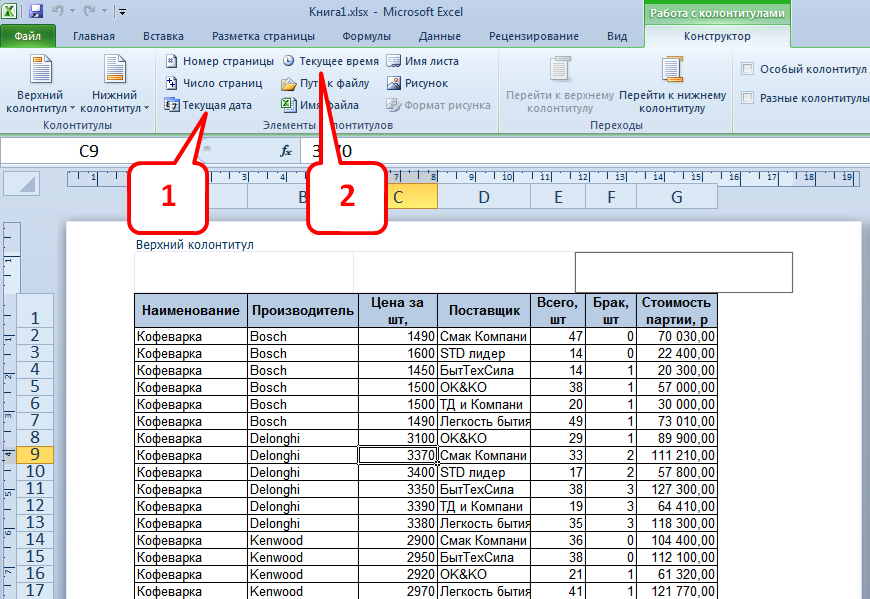Toggle Разные колонтитулы checkbox

click(x=748, y=98)
